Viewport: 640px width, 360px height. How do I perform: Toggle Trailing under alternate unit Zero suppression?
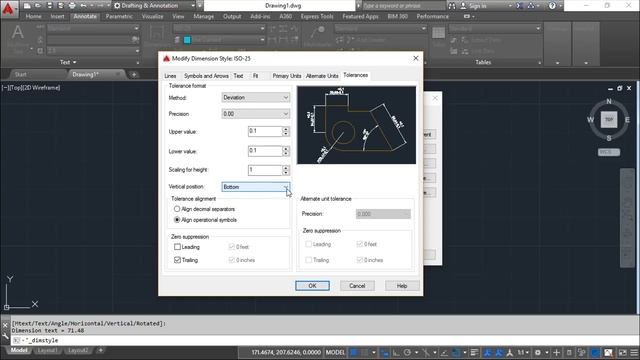[309, 260]
